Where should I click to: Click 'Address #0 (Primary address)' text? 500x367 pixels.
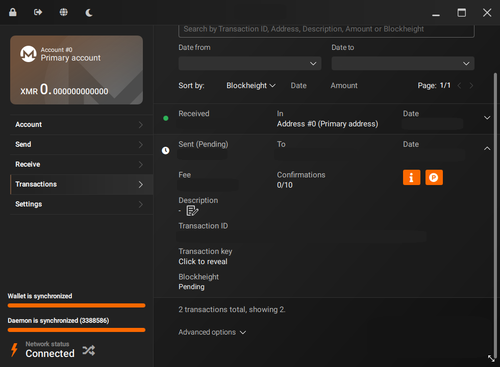point(328,124)
